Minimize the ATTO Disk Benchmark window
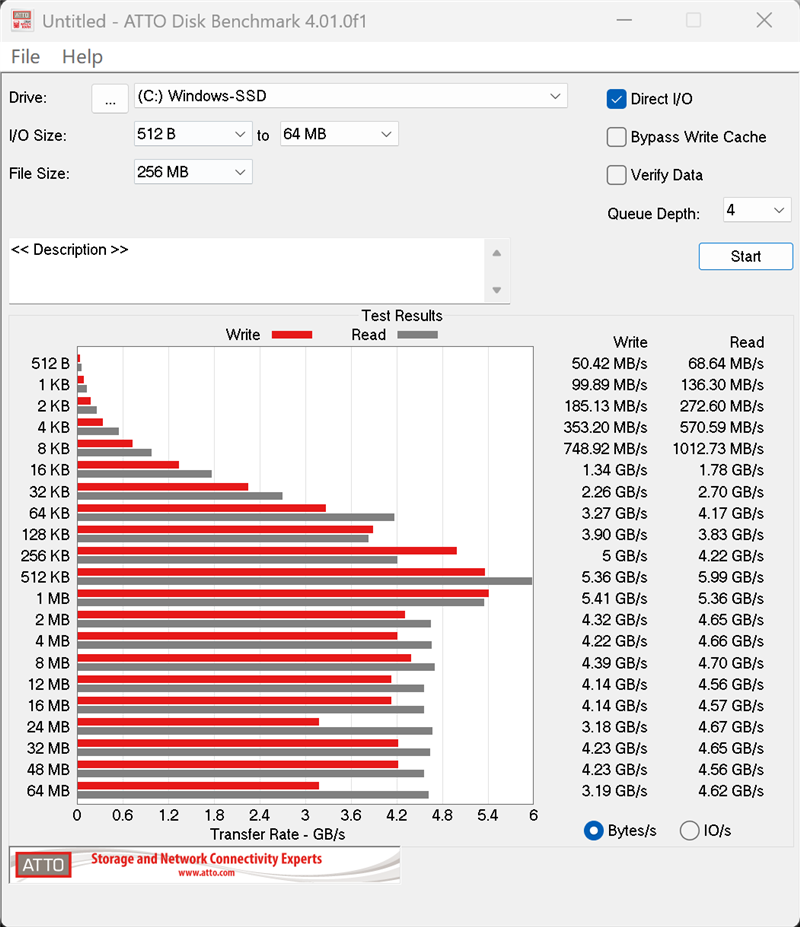The width and height of the screenshot is (800, 927). click(624, 20)
